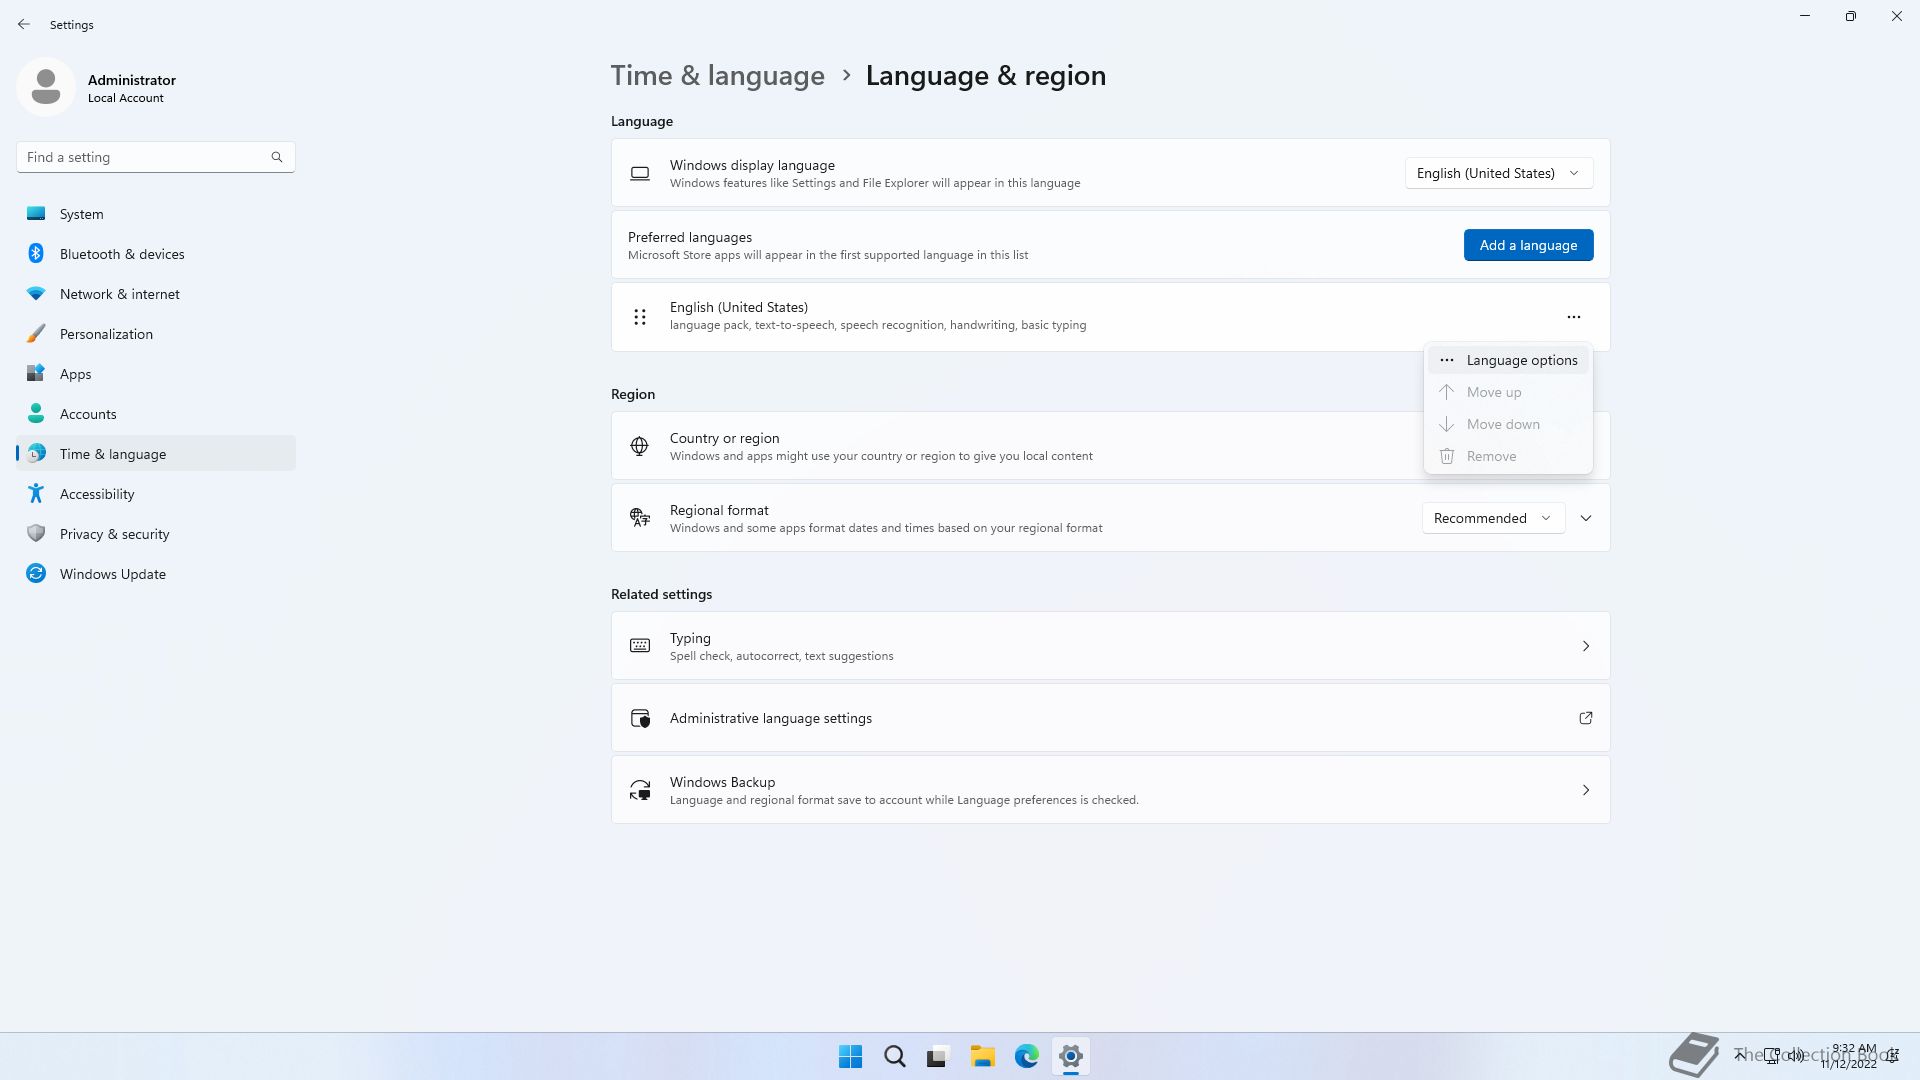The width and height of the screenshot is (1920, 1080).
Task: Select Language options from the context menu
Action: click(1521, 360)
